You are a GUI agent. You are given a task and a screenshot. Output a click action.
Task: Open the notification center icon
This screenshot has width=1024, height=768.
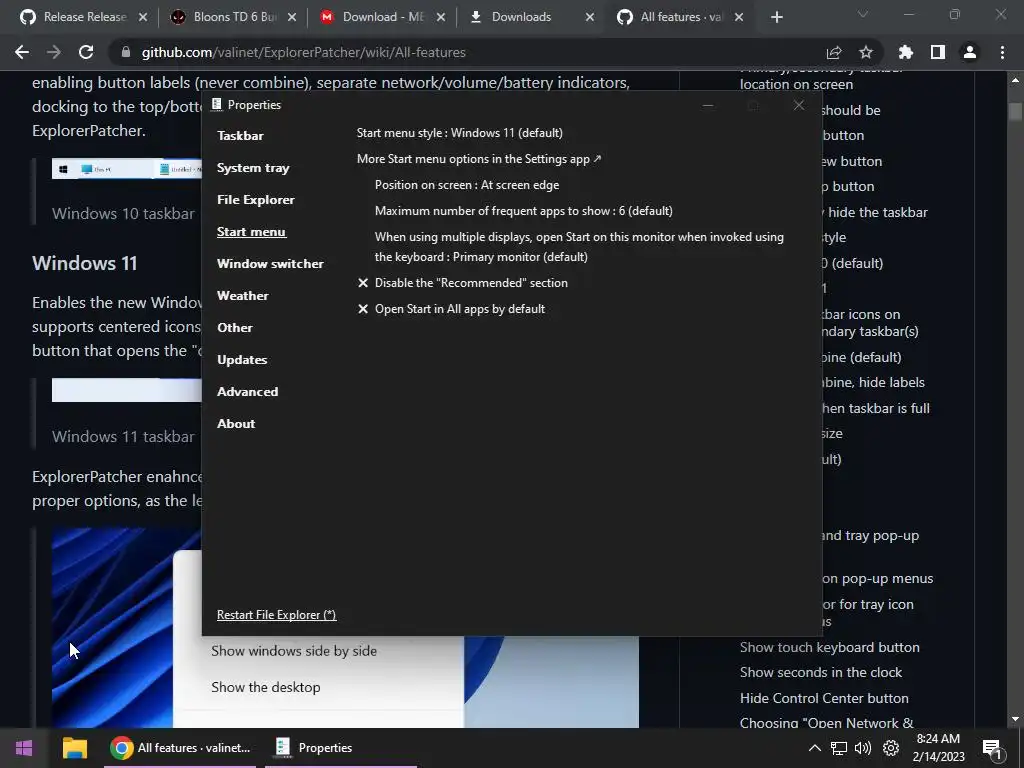pyautogui.click(x=992, y=748)
